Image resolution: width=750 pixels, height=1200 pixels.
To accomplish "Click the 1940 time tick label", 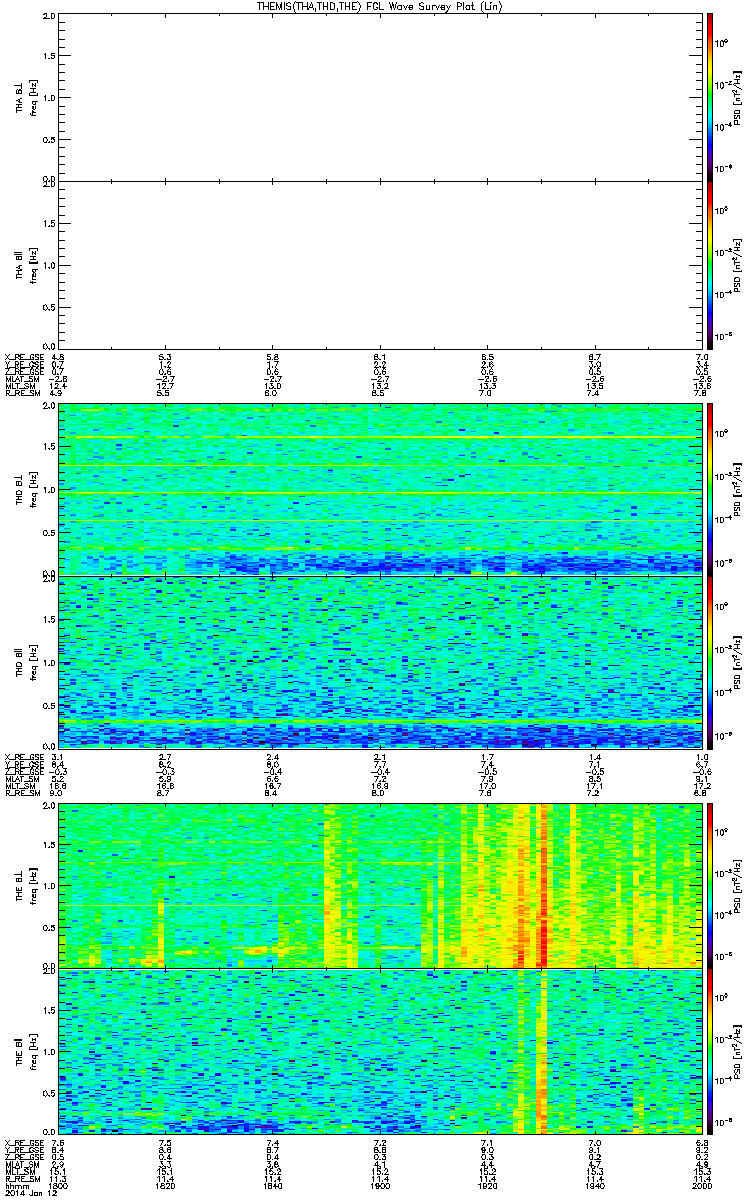I will (x=594, y=1186).
